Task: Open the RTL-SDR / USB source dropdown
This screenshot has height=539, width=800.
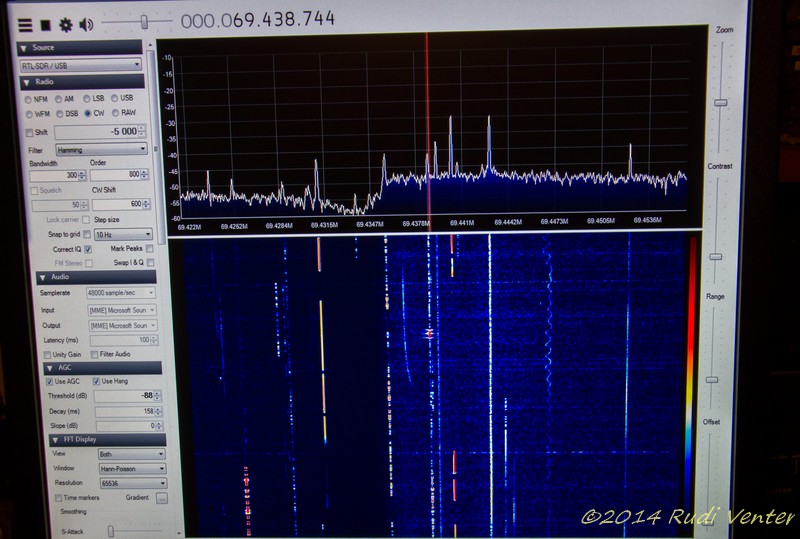Action: click(x=81, y=65)
